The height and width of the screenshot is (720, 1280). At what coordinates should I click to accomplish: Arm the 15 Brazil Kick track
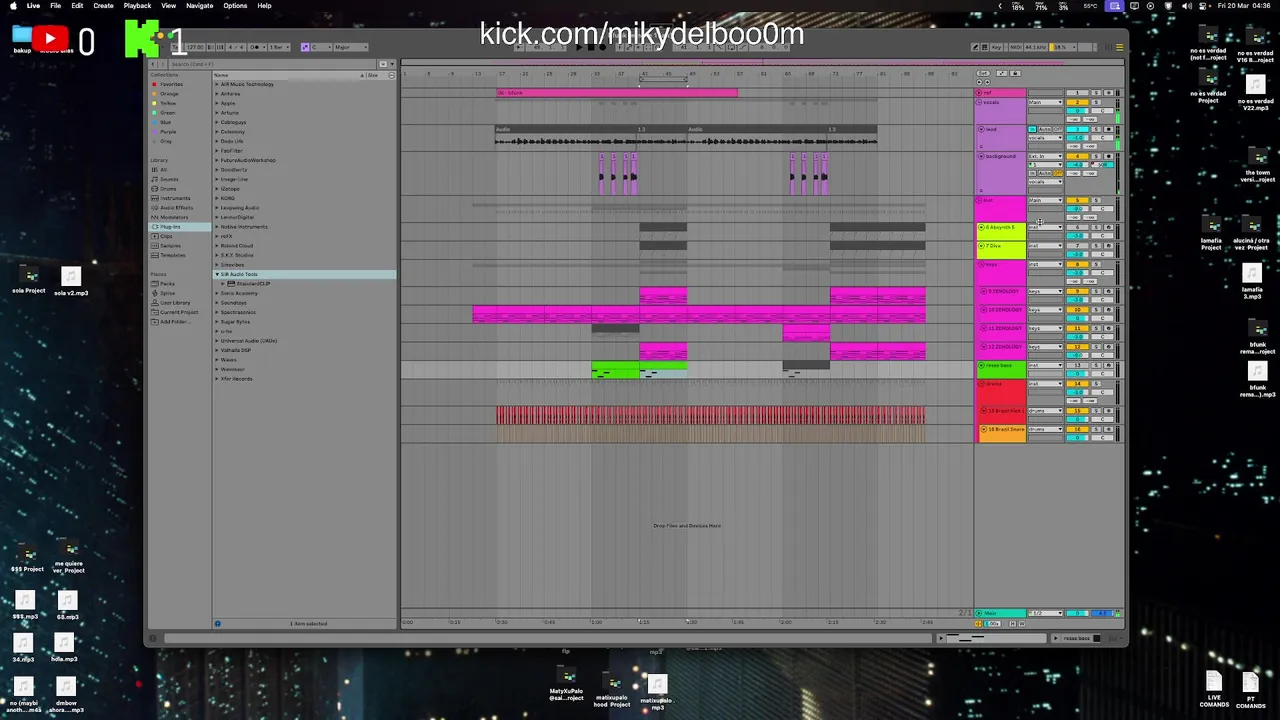(x=1108, y=411)
